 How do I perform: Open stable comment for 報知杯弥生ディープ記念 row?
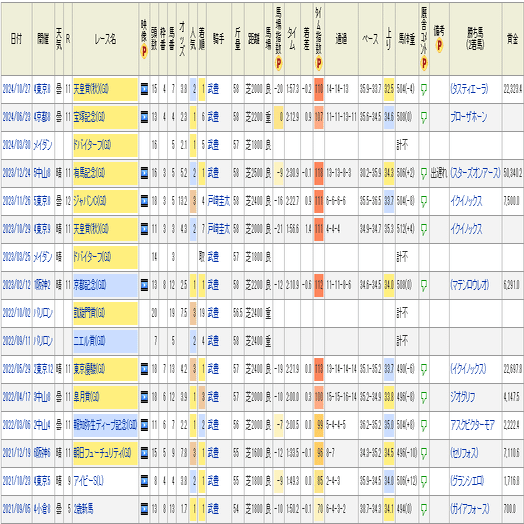tap(424, 426)
